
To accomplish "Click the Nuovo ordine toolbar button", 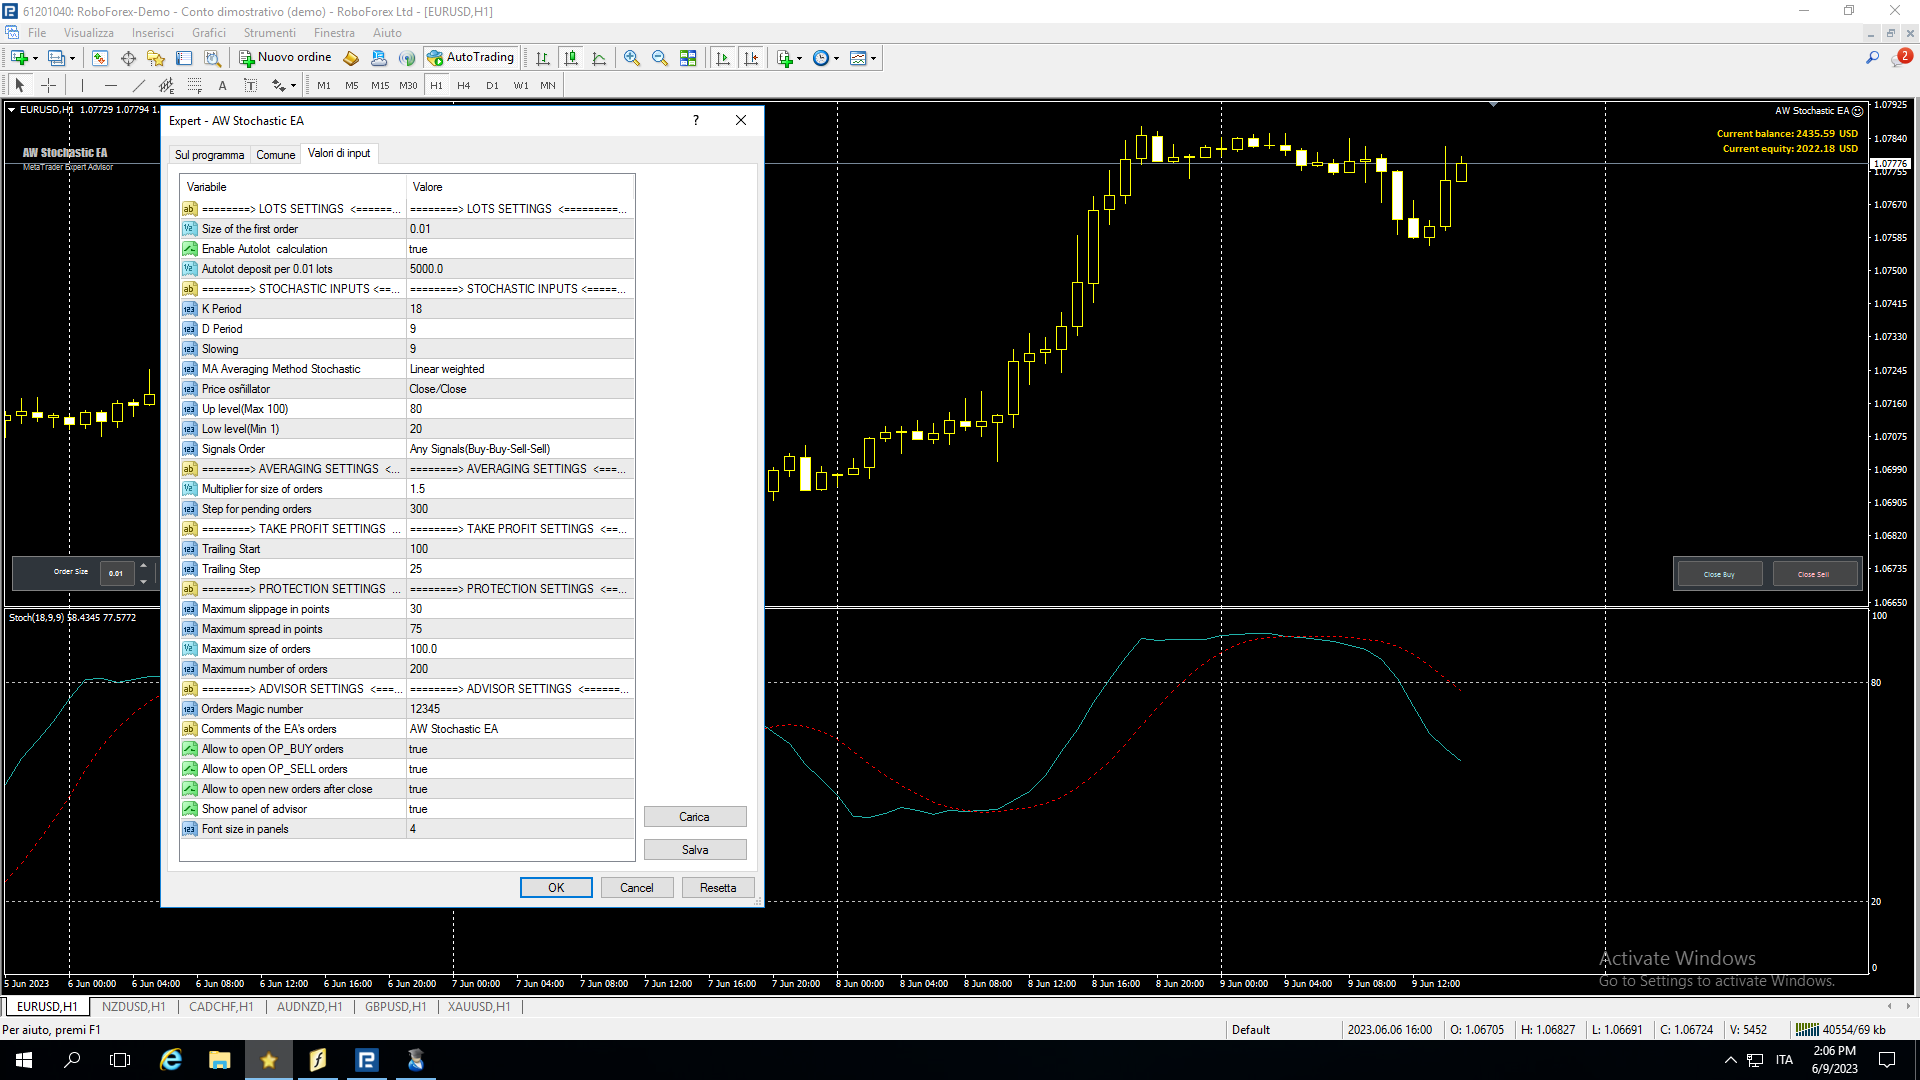I will (x=285, y=58).
